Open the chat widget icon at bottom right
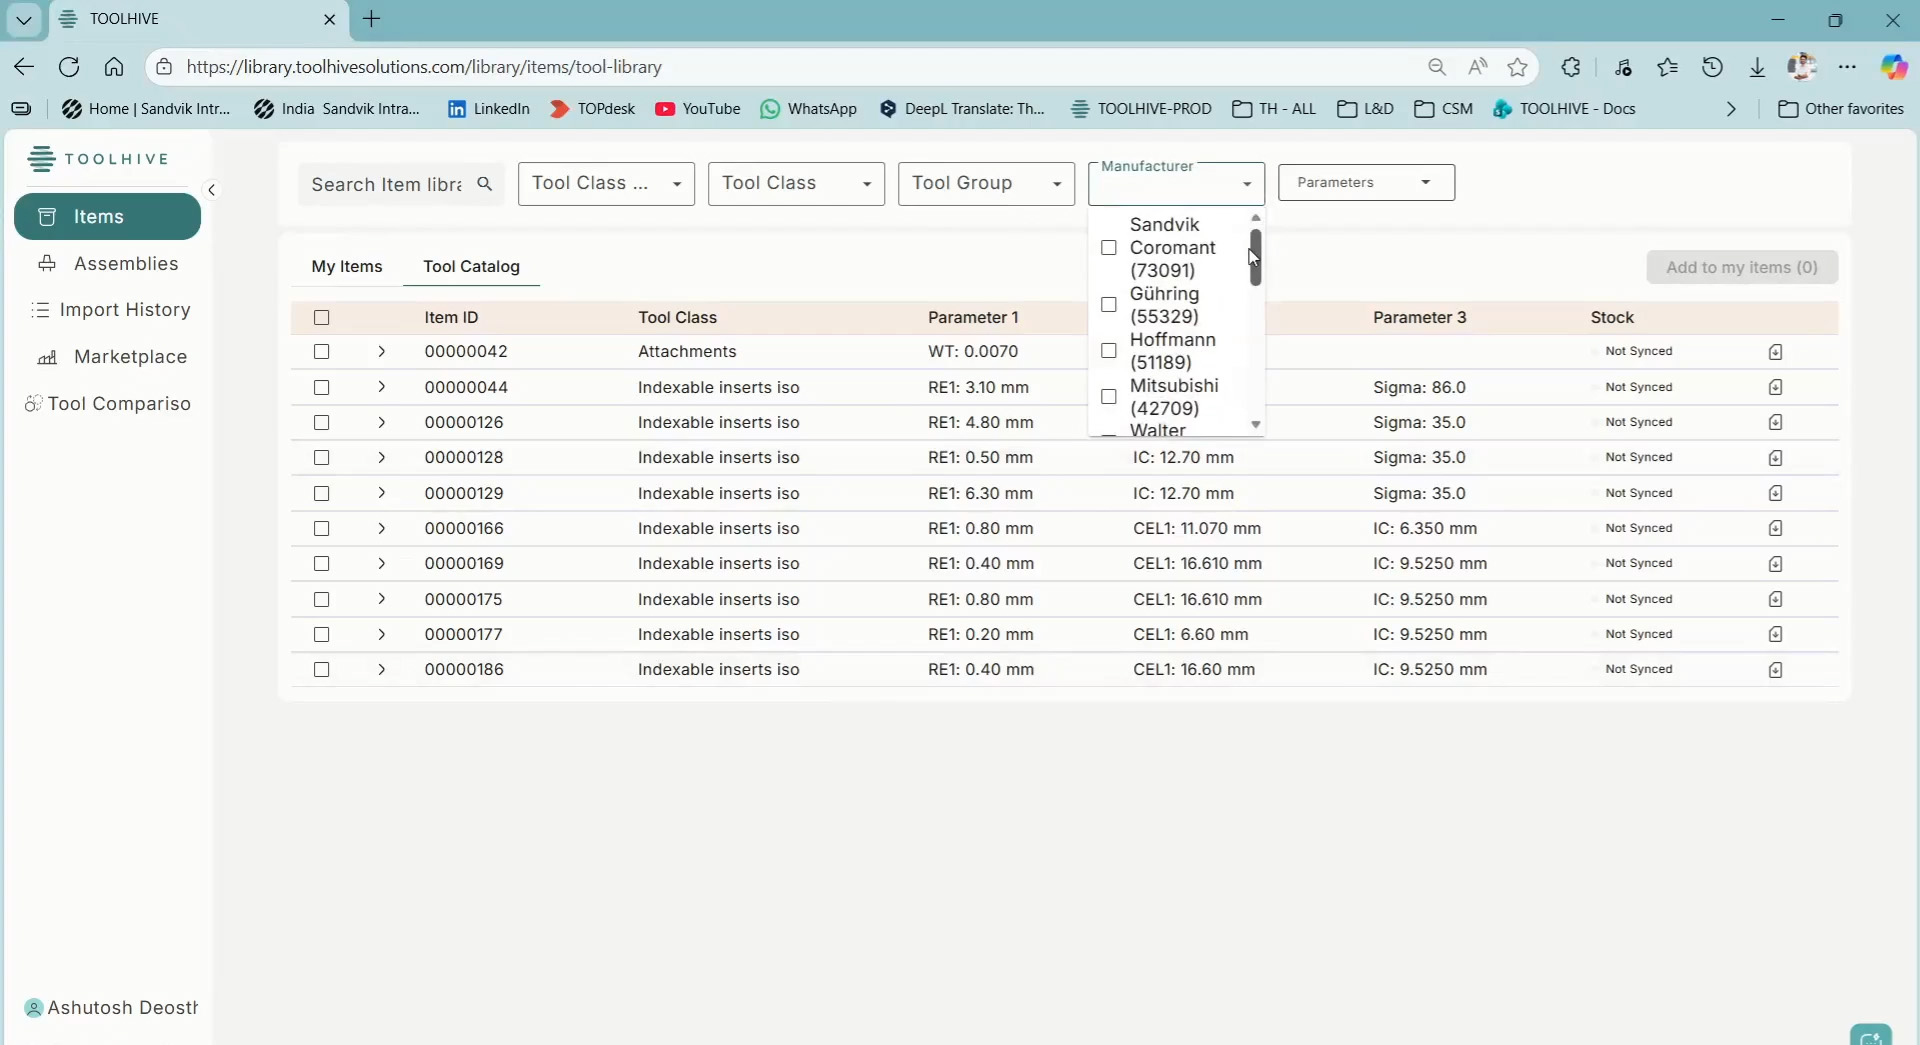 1870,1035
